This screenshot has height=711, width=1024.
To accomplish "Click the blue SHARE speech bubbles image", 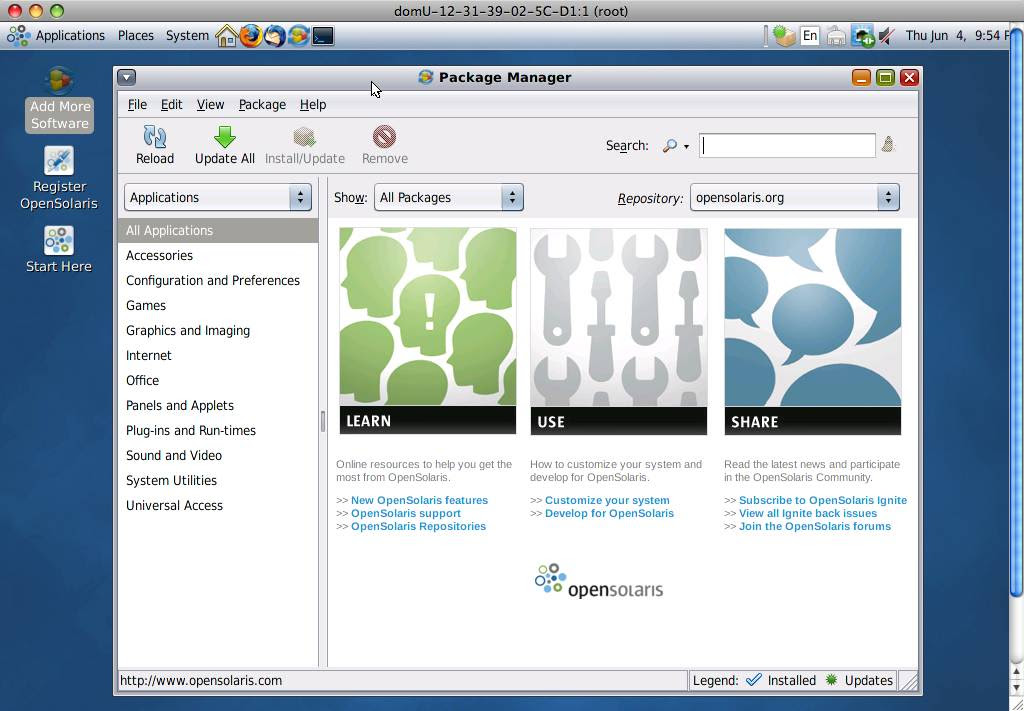I will pyautogui.click(x=812, y=330).
